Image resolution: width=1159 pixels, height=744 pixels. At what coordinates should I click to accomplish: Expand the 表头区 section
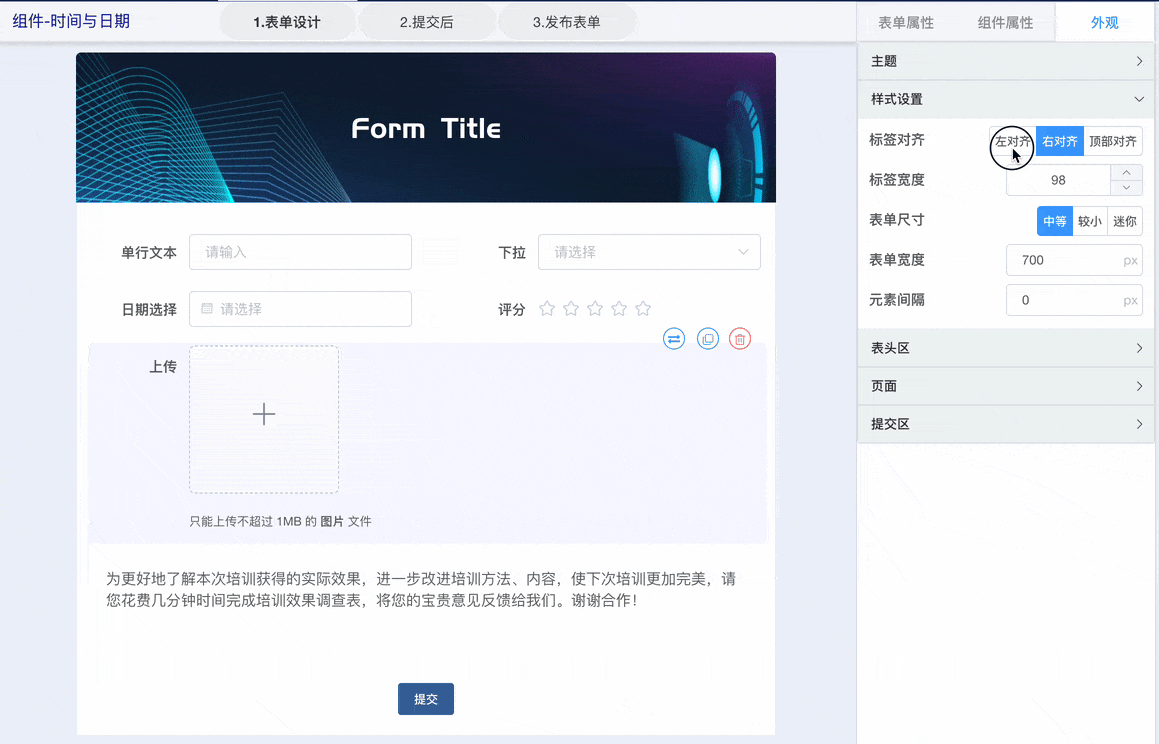coord(1006,348)
